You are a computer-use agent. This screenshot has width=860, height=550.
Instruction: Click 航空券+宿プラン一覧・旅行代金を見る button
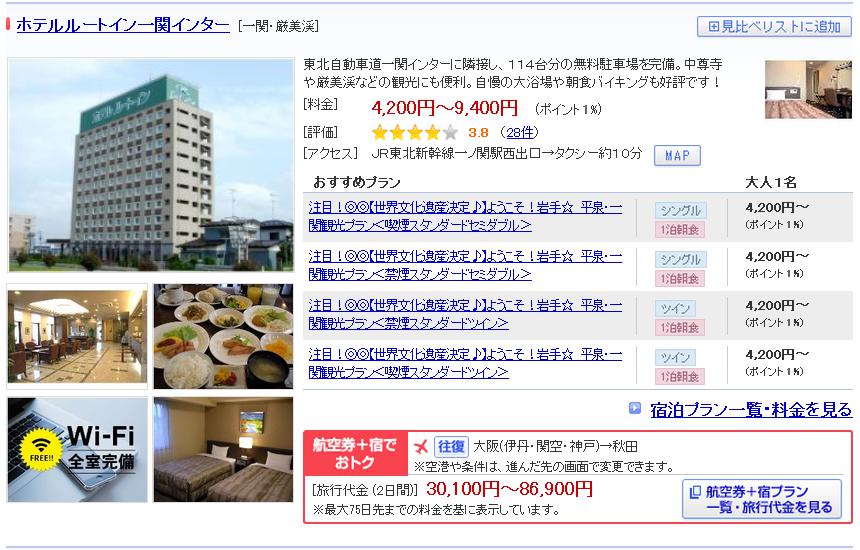click(x=762, y=499)
